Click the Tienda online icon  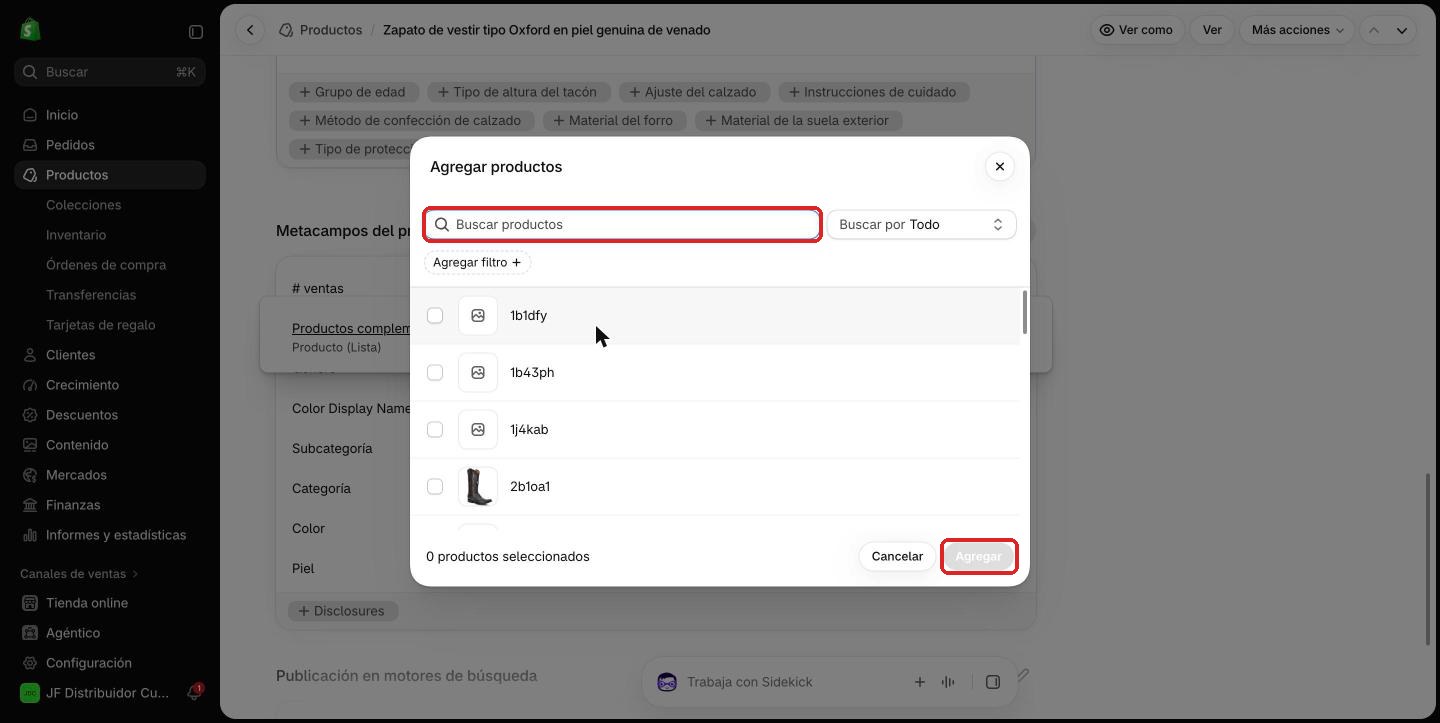click(x=30, y=603)
